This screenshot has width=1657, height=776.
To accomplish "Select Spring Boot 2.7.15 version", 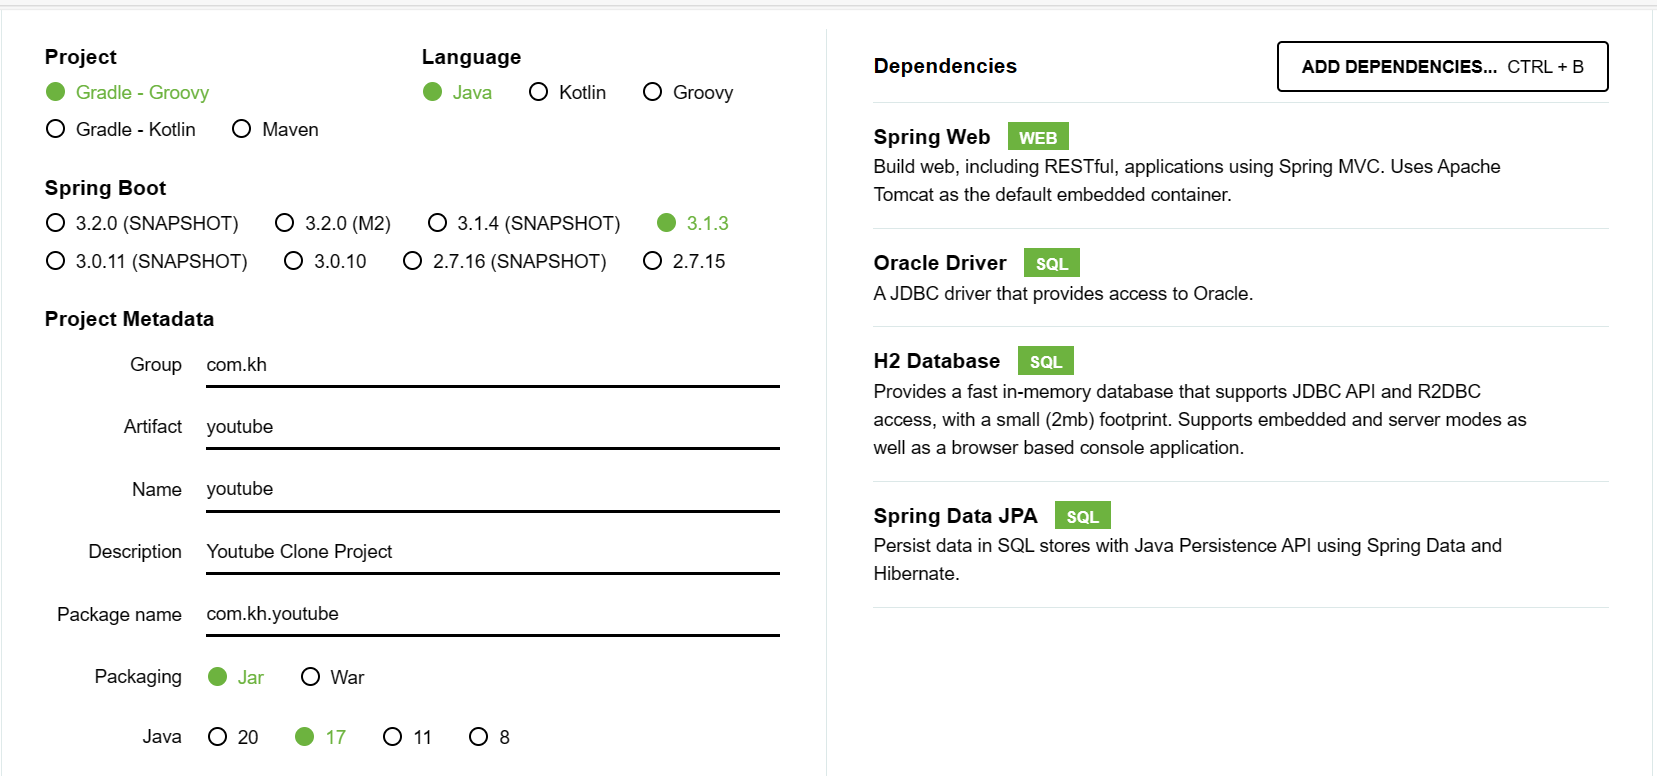I will tap(653, 261).
